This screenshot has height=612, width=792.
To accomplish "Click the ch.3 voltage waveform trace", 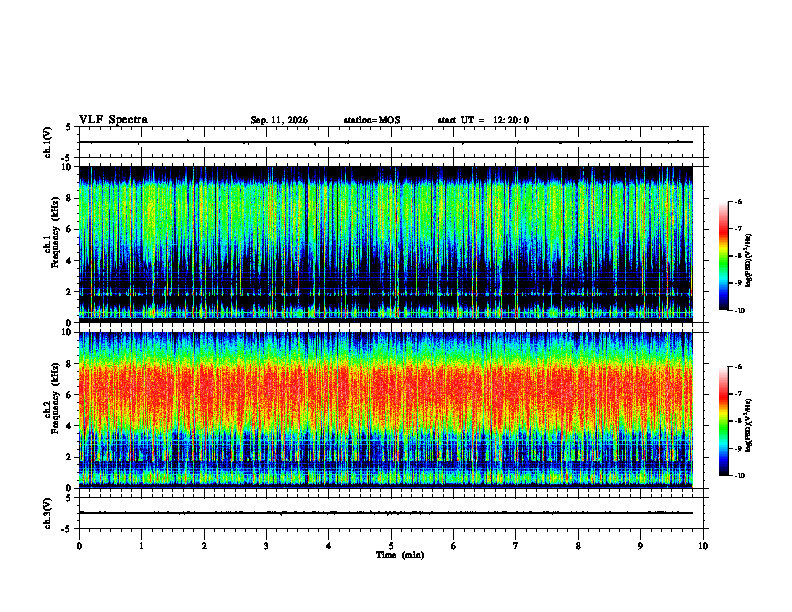I will (x=385, y=513).
